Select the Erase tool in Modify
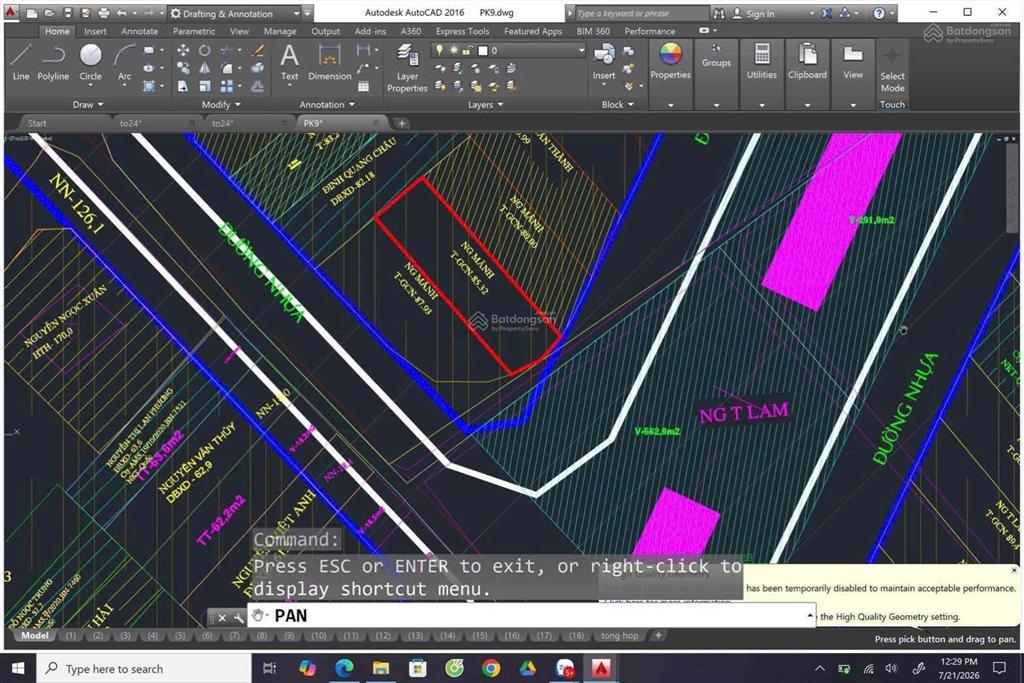1024x683 pixels. click(x=258, y=50)
